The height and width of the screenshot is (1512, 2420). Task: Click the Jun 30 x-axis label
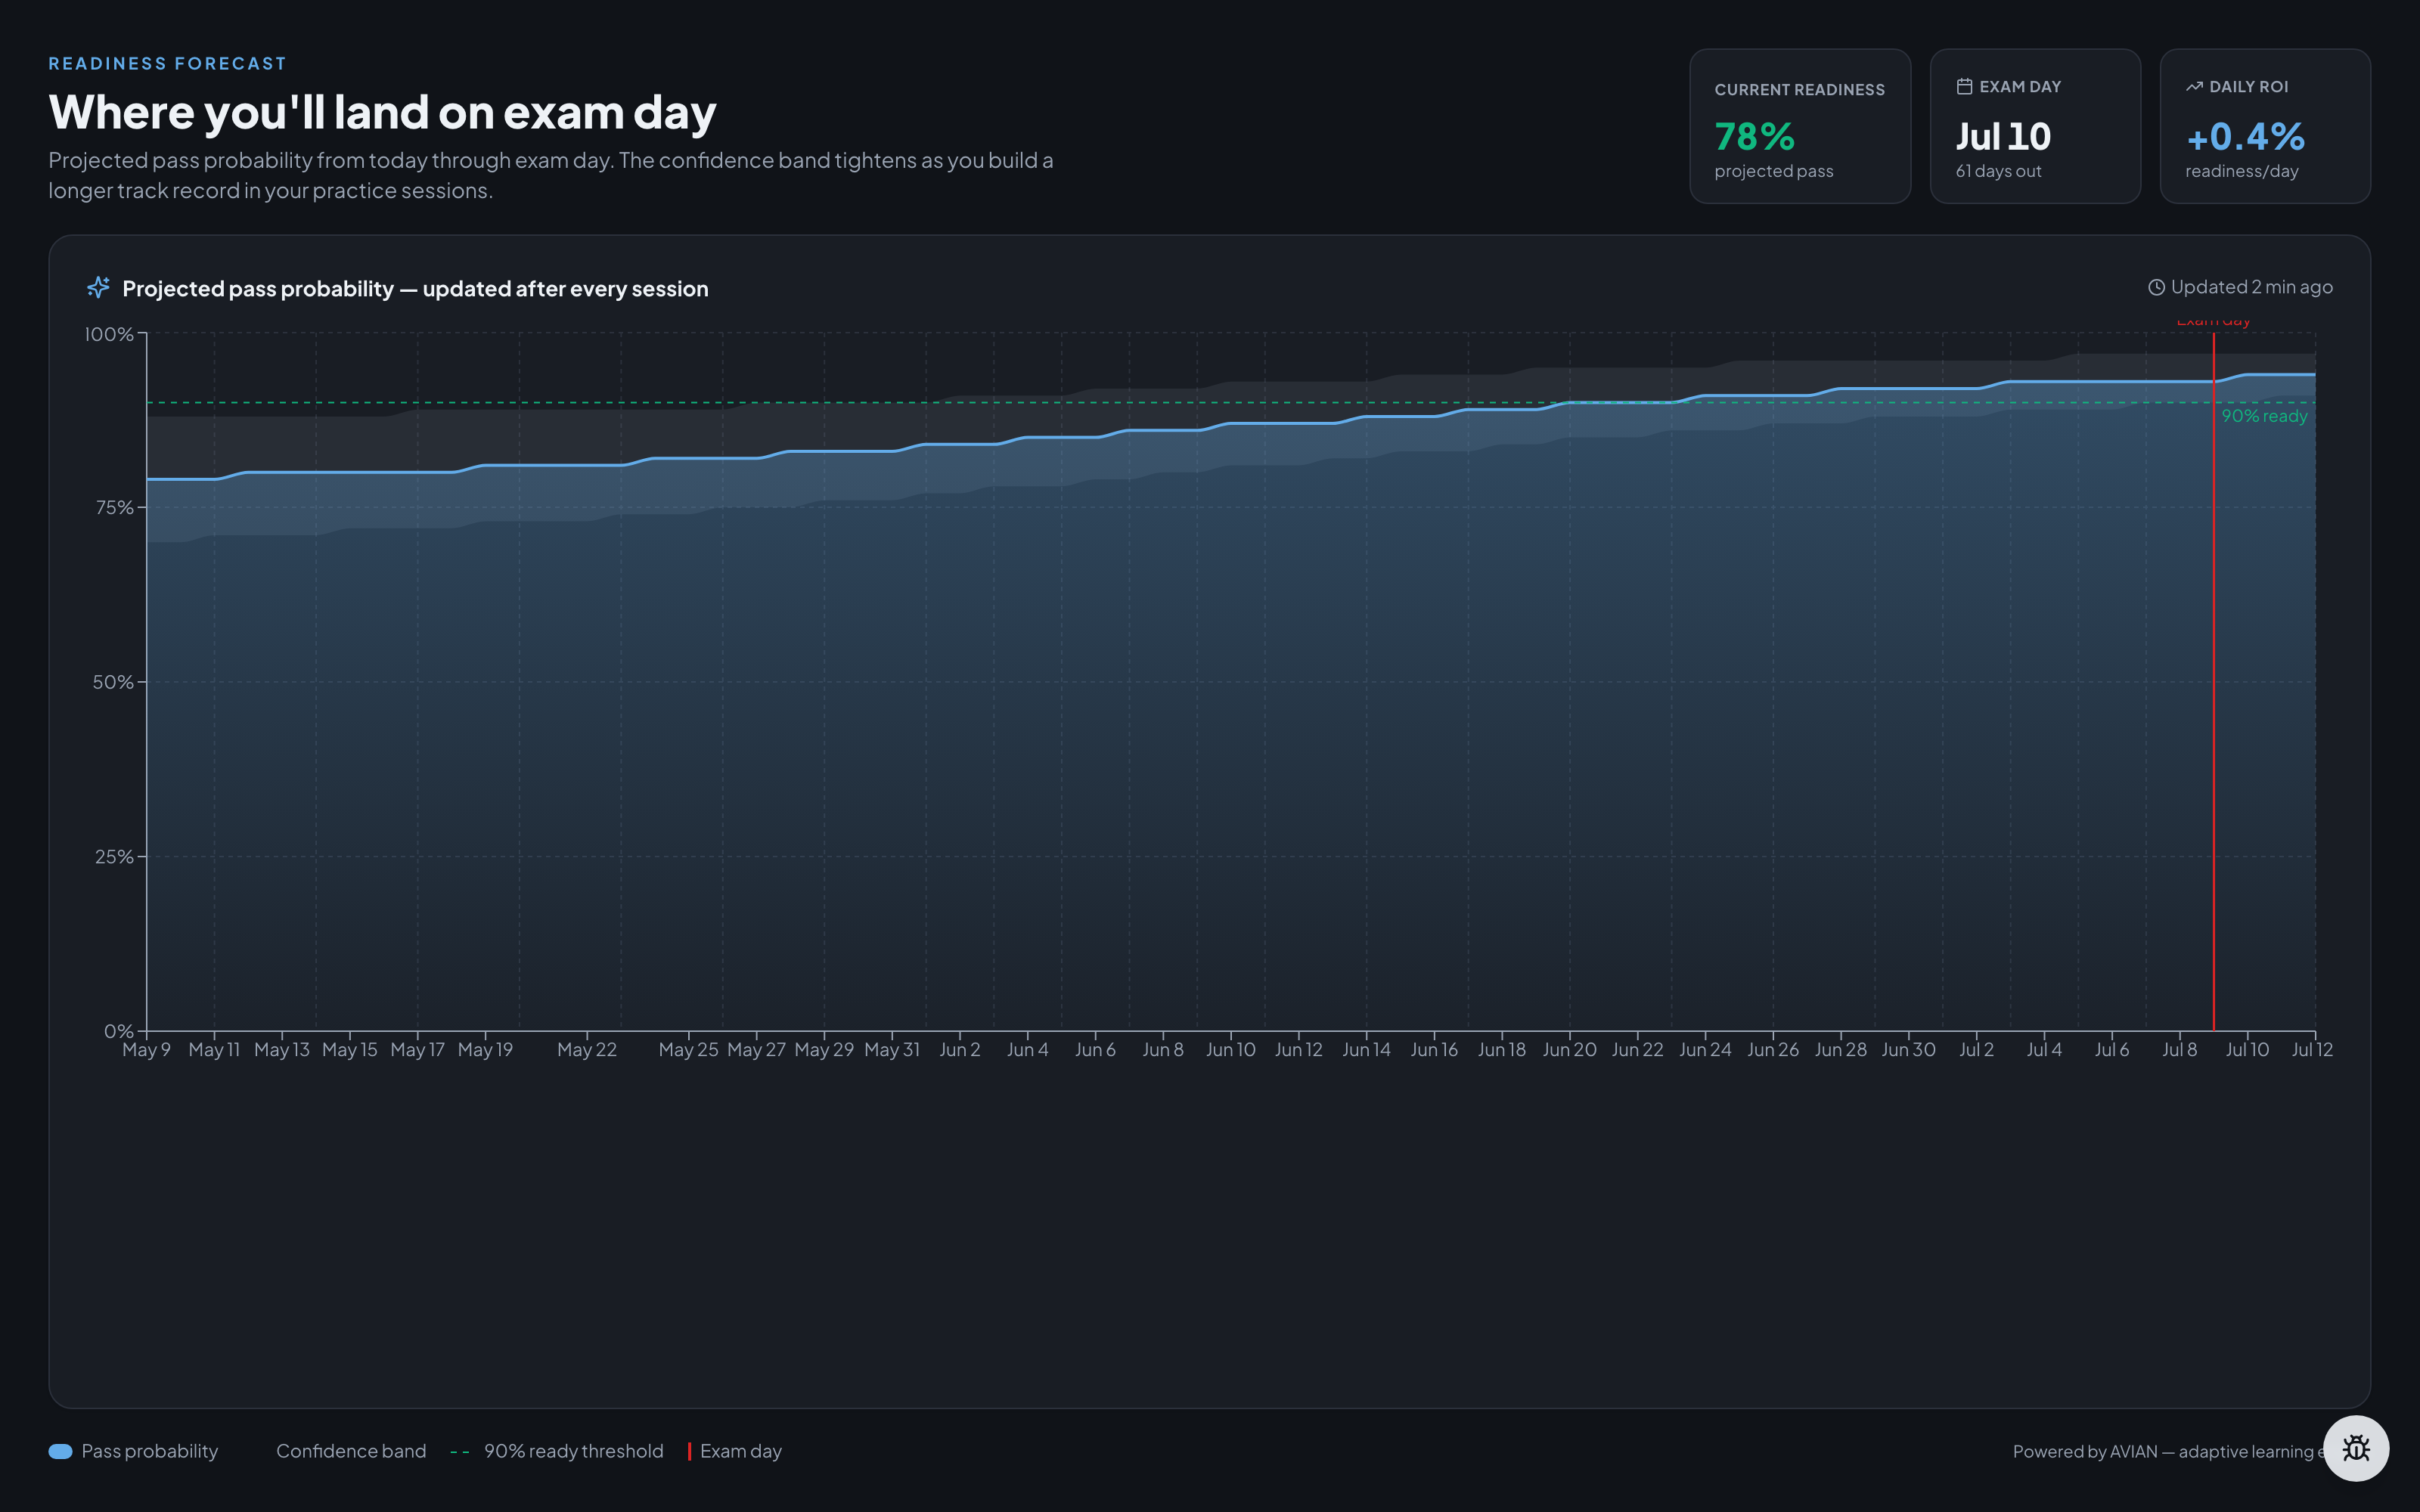(x=1909, y=1050)
